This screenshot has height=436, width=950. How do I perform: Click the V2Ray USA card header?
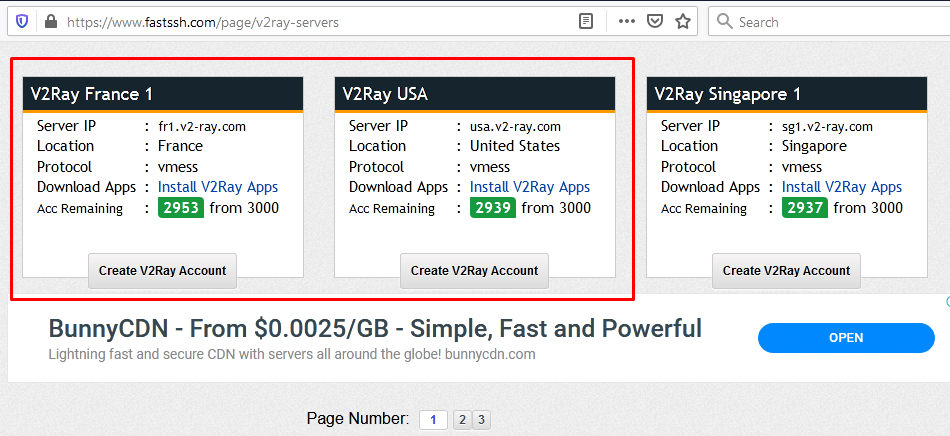point(475,94)
